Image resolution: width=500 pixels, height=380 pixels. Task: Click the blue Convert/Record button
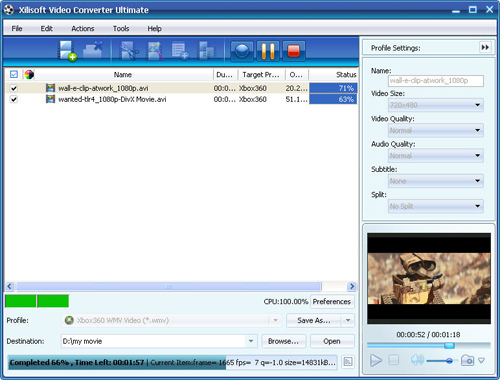pyautogui.click(x=242, y=51)
